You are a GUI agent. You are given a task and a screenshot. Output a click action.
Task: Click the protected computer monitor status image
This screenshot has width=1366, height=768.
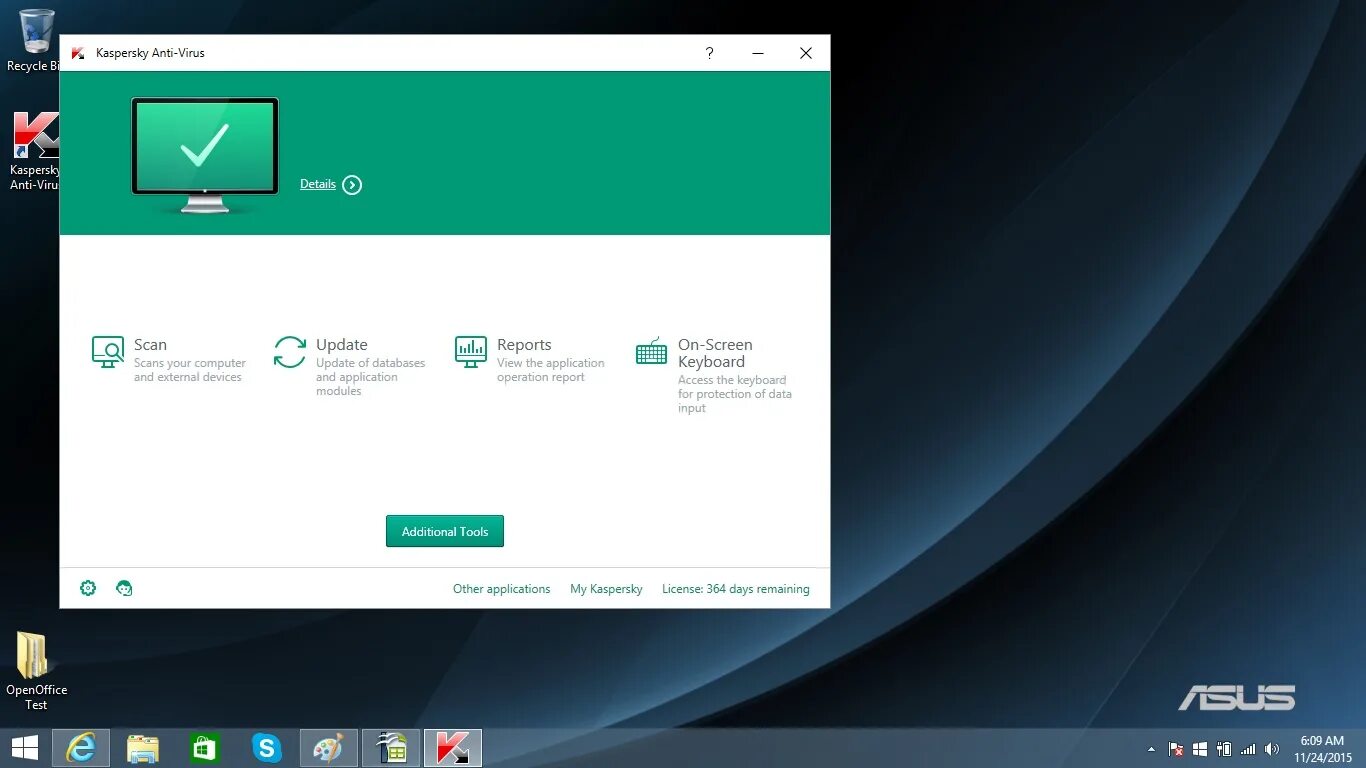205,154
